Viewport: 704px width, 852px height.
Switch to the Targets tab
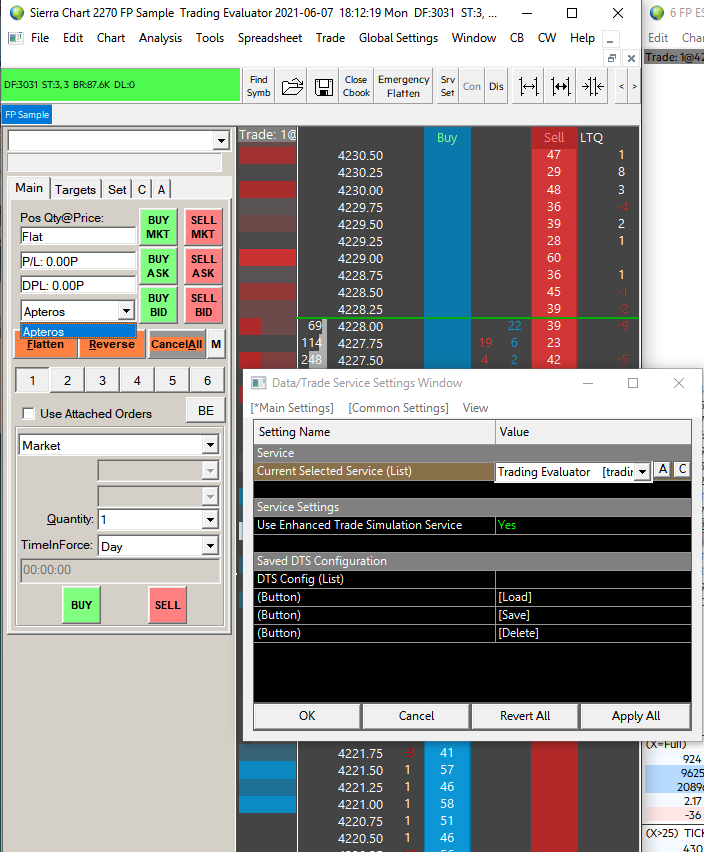click(75, 190)
